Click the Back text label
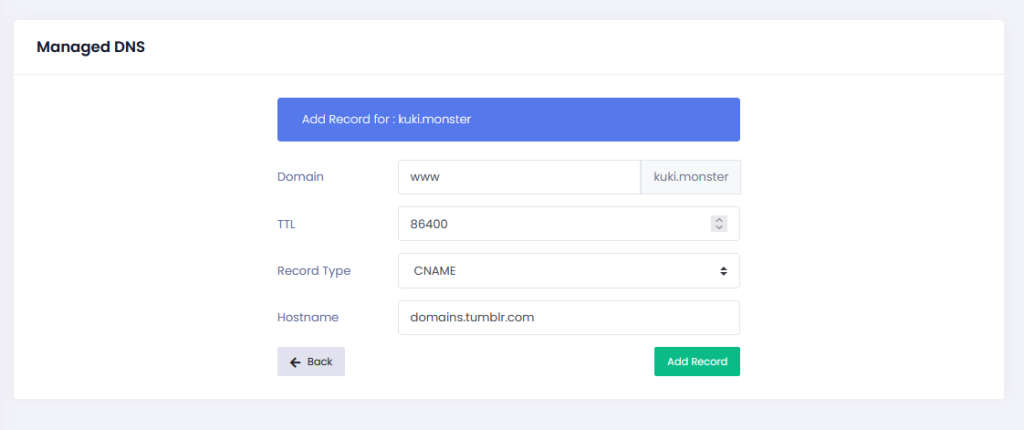This screenshot has height=430, width=1024. pos(320,362)
